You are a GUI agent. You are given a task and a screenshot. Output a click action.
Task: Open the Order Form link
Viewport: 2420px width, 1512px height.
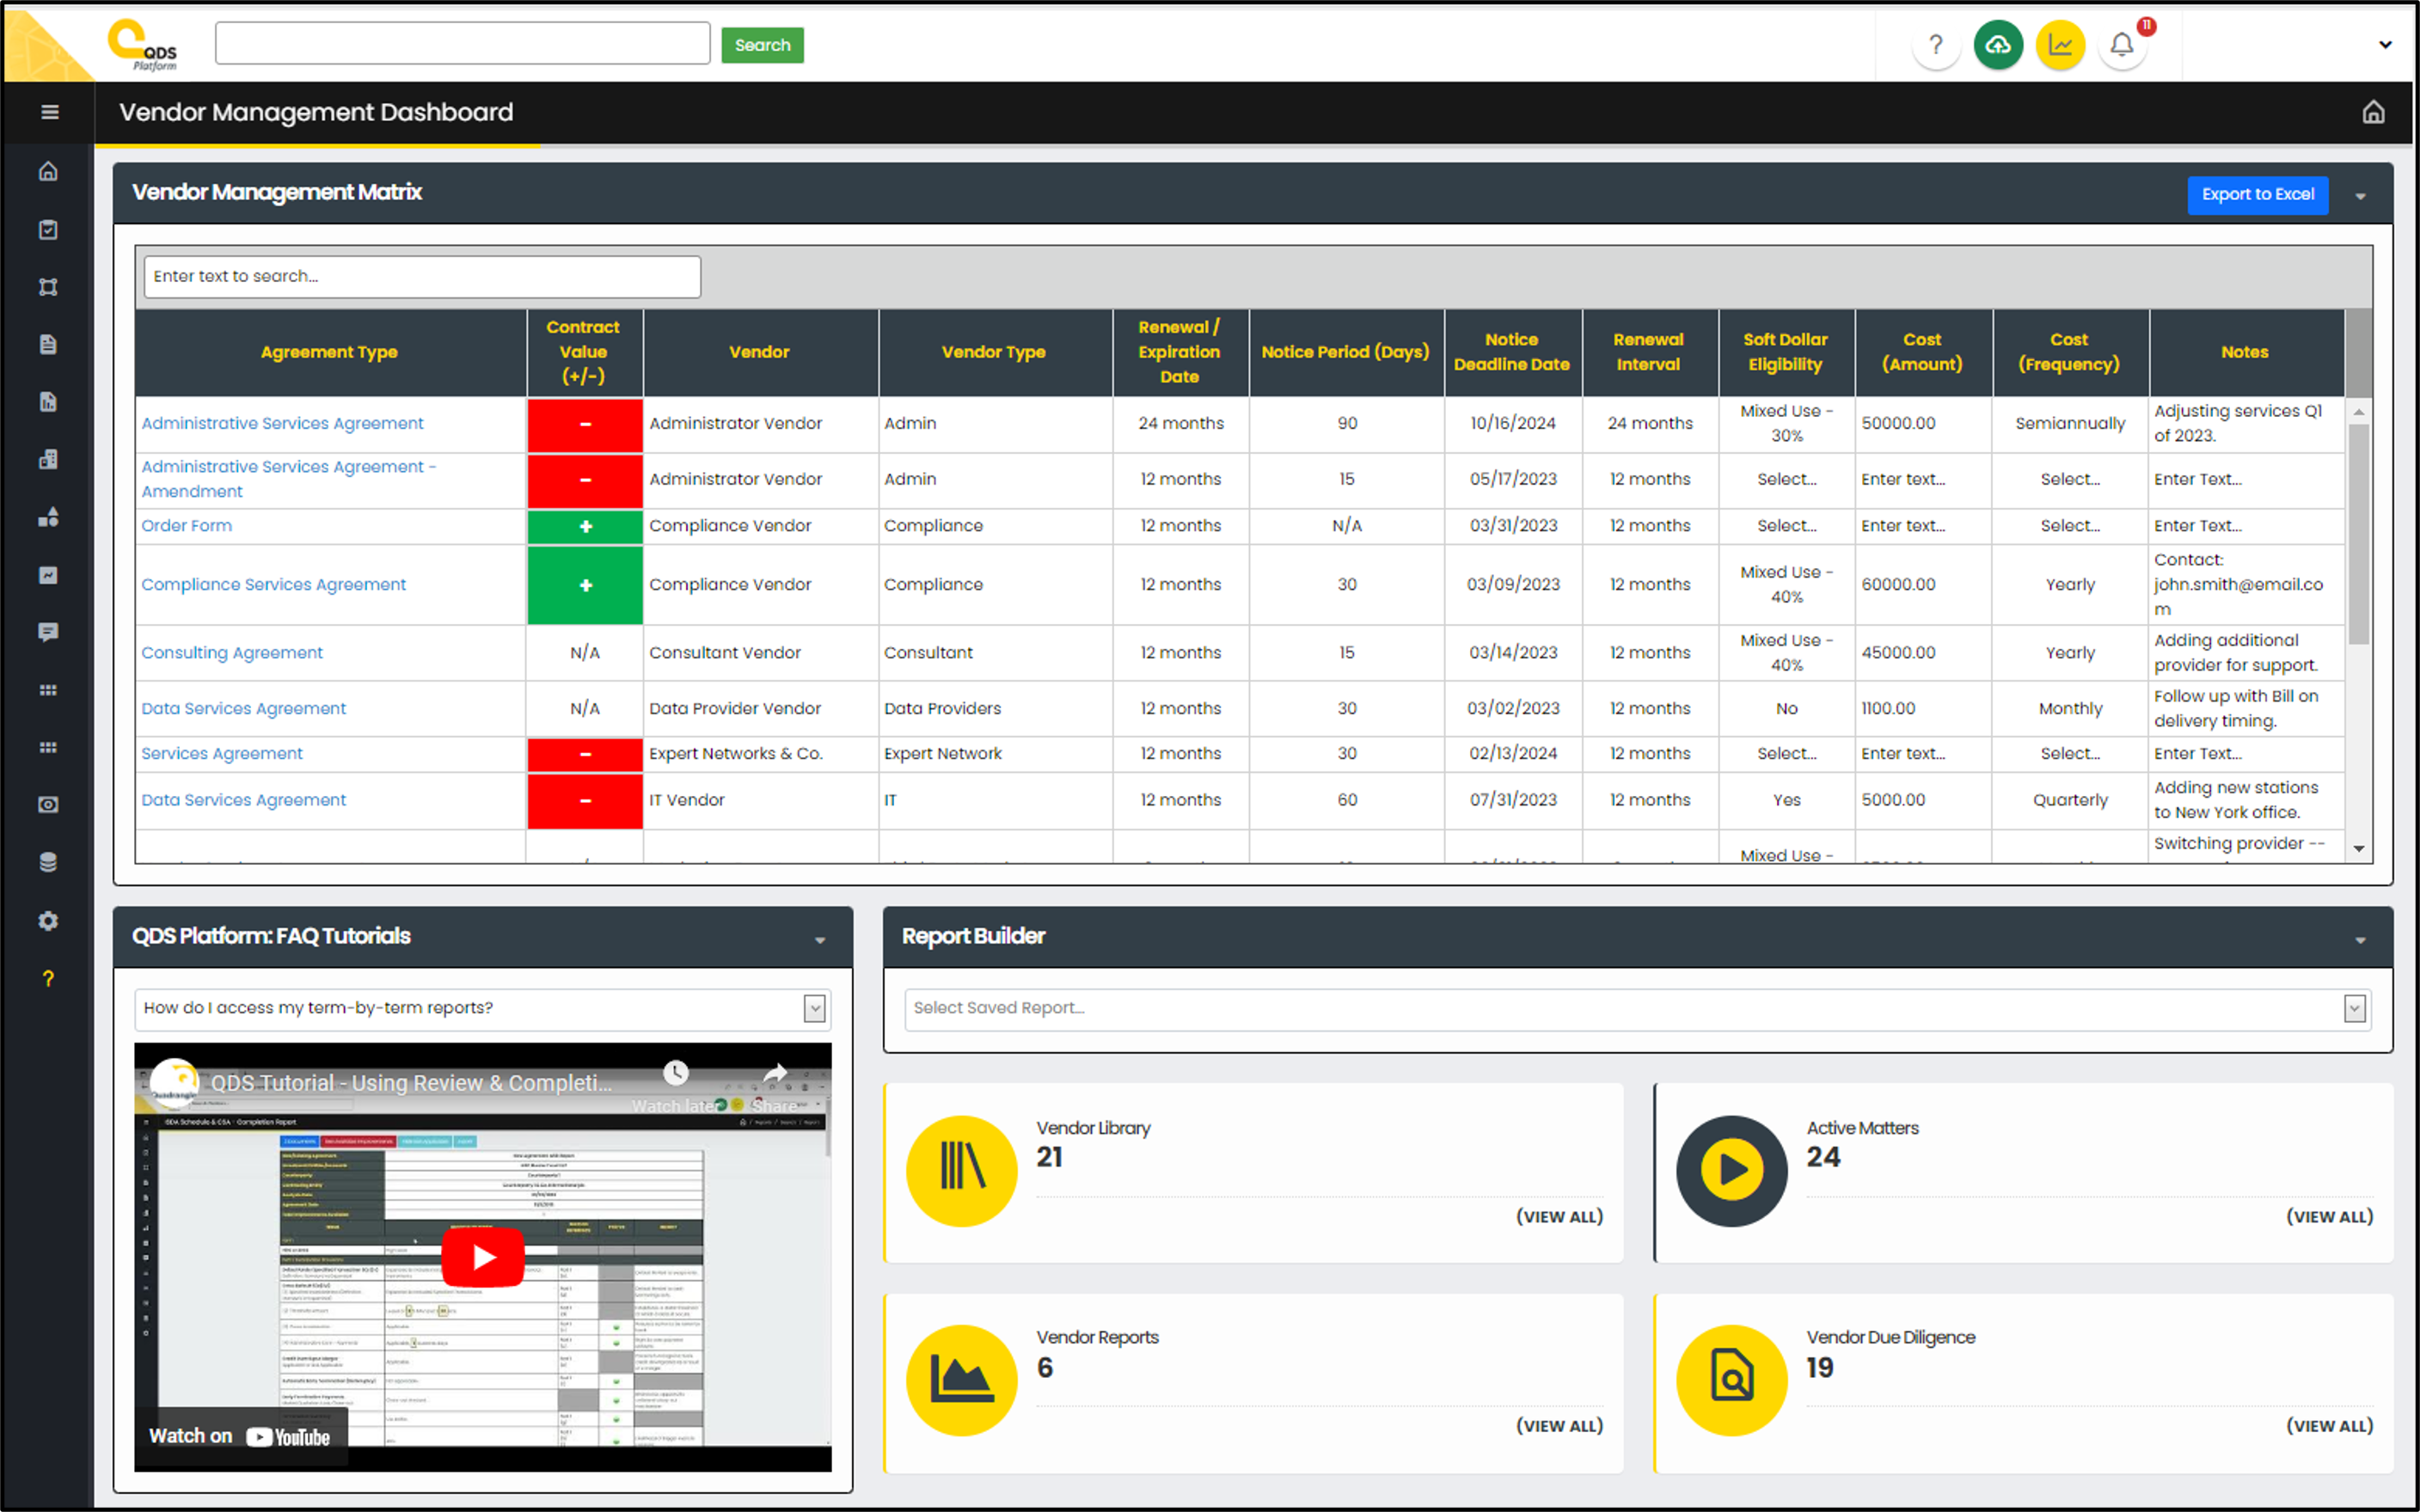pos(186,526)
